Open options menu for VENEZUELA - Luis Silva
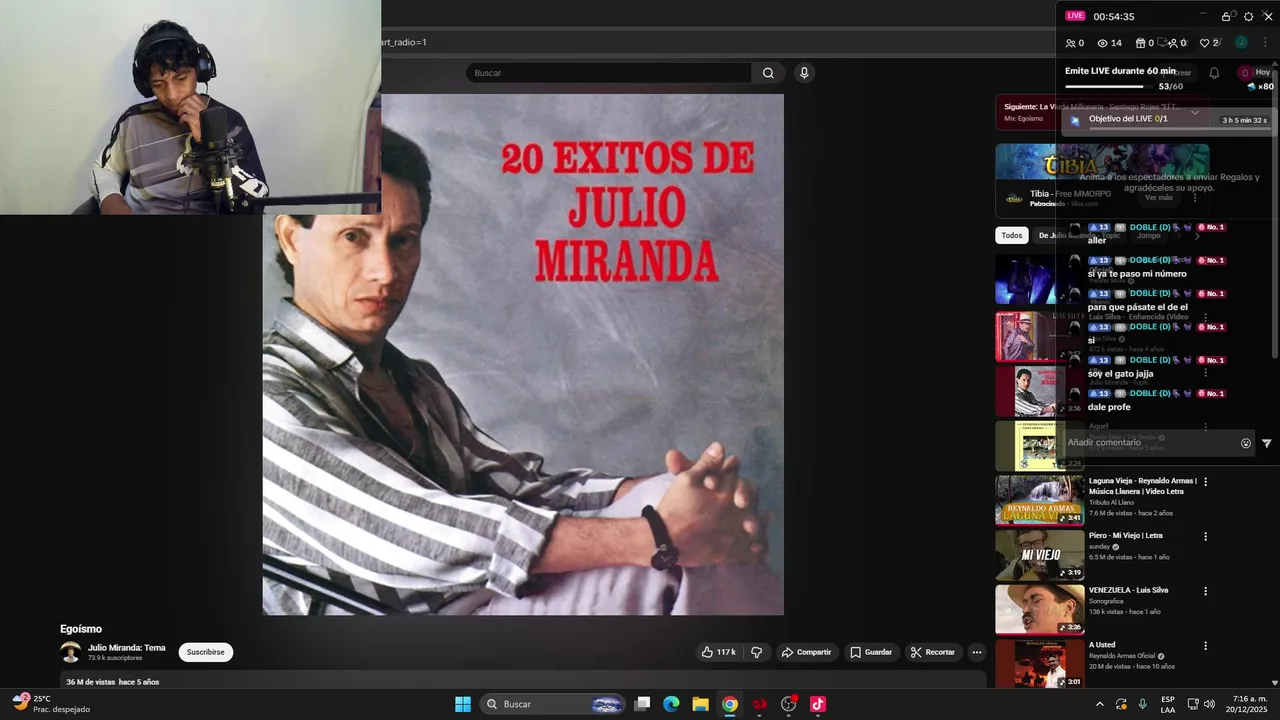 (x=1205, y=590)
